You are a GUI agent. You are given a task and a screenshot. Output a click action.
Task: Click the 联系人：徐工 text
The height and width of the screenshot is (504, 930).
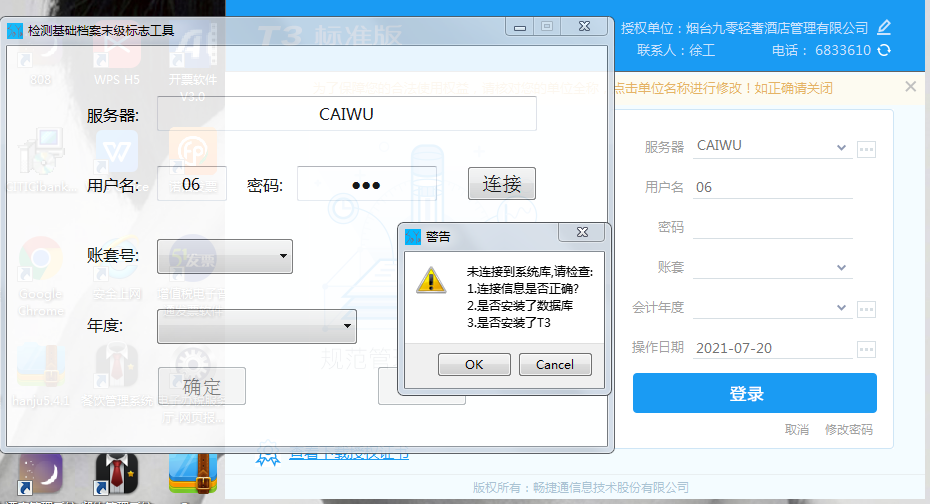click(x=676, y=50)
